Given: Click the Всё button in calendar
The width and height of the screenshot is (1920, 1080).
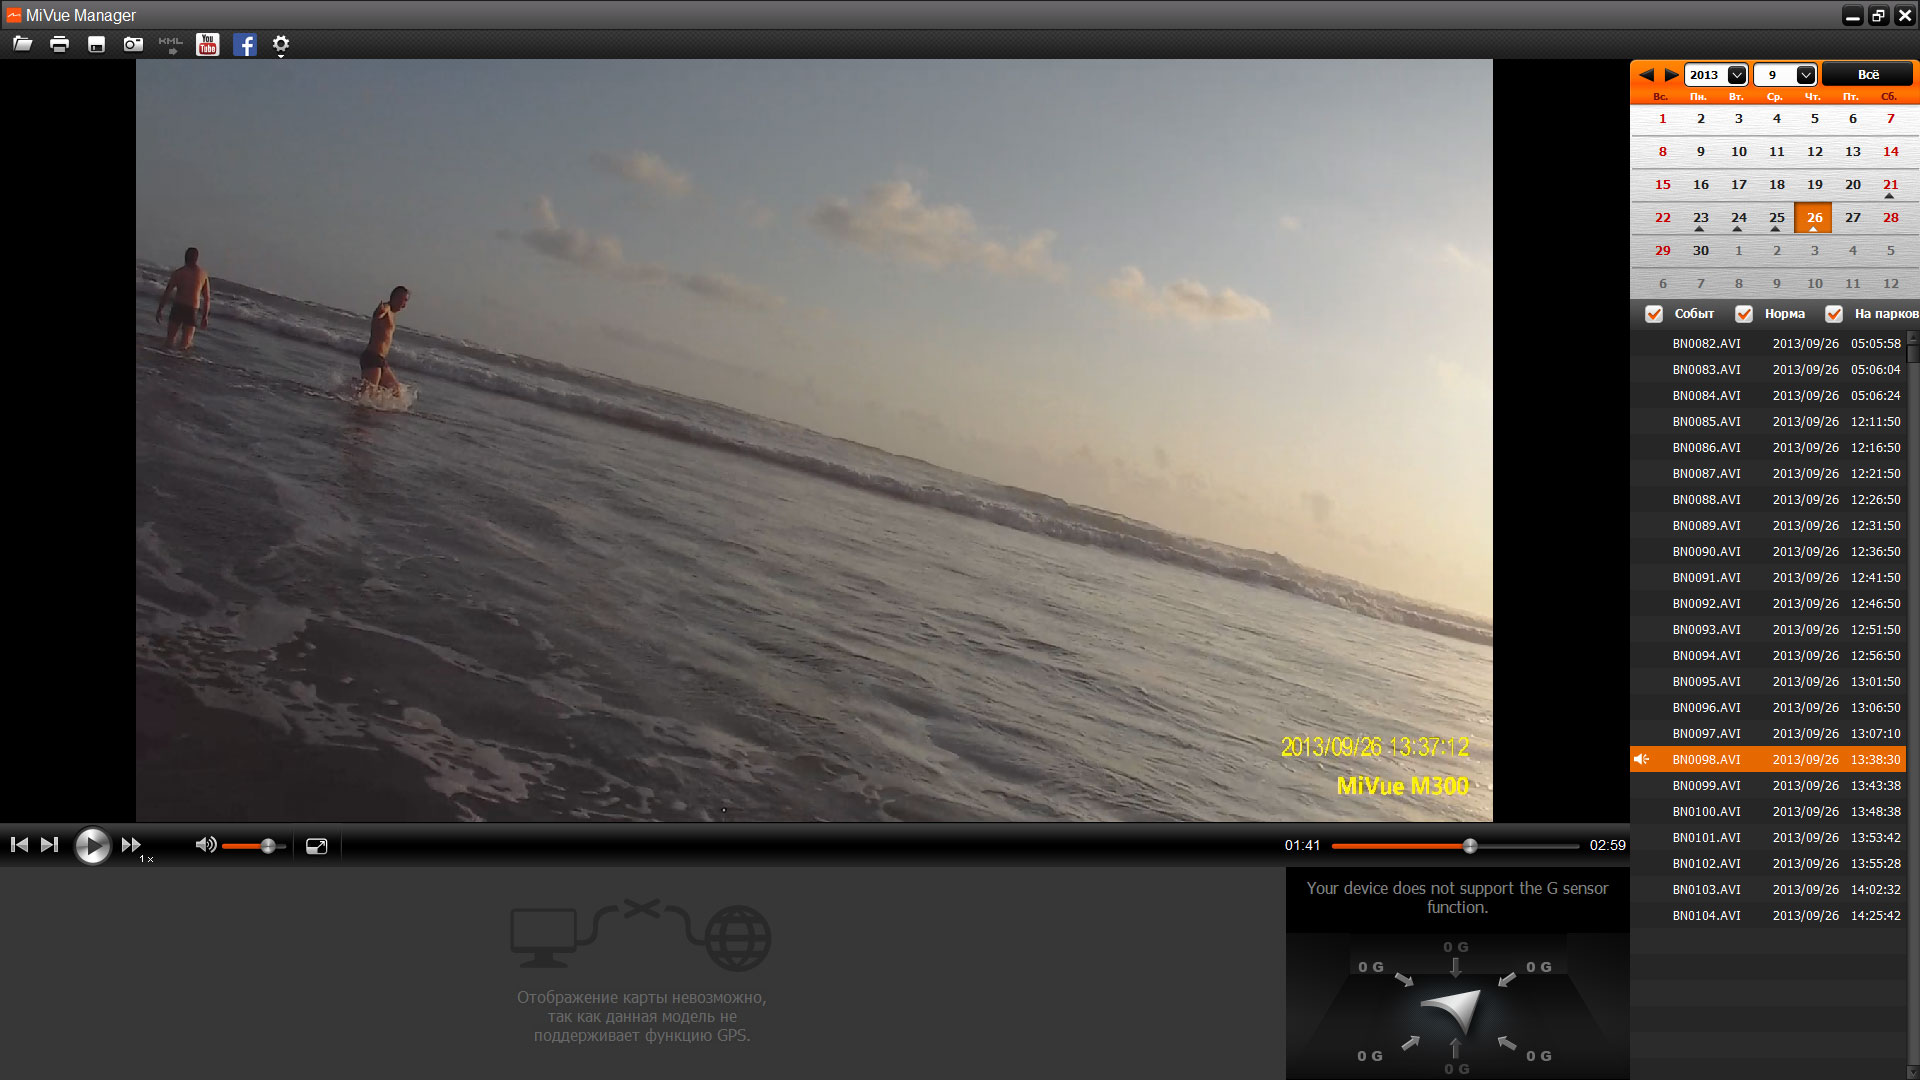Looking at the screenshot, I should (1867, 75).
